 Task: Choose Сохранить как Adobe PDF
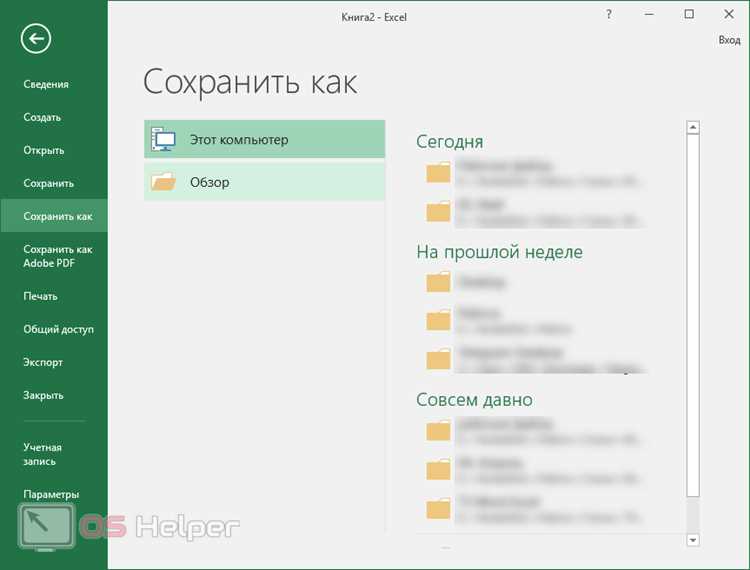(54, 256)
